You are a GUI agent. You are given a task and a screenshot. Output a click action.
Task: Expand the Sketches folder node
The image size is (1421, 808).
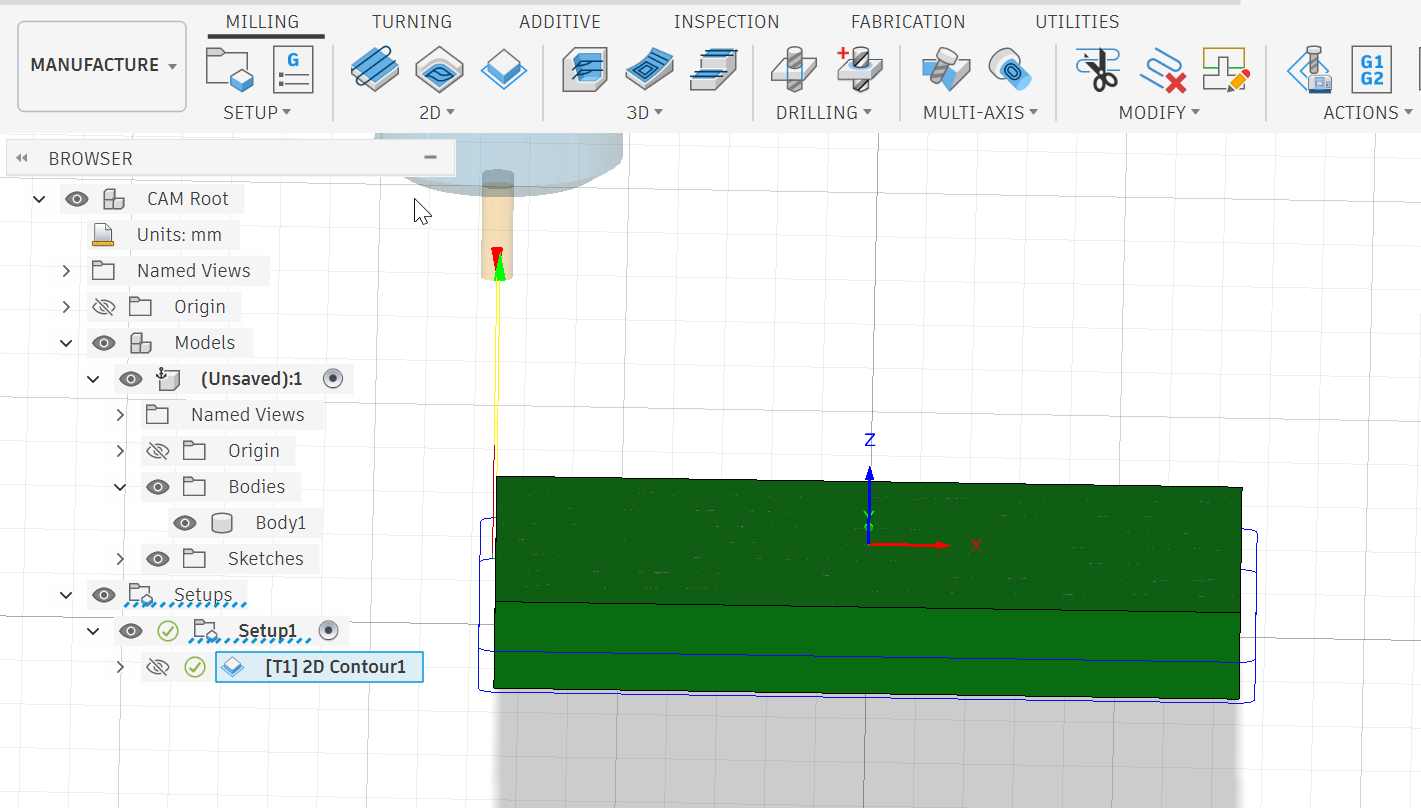pyautogui.click(x=120, y=559)
